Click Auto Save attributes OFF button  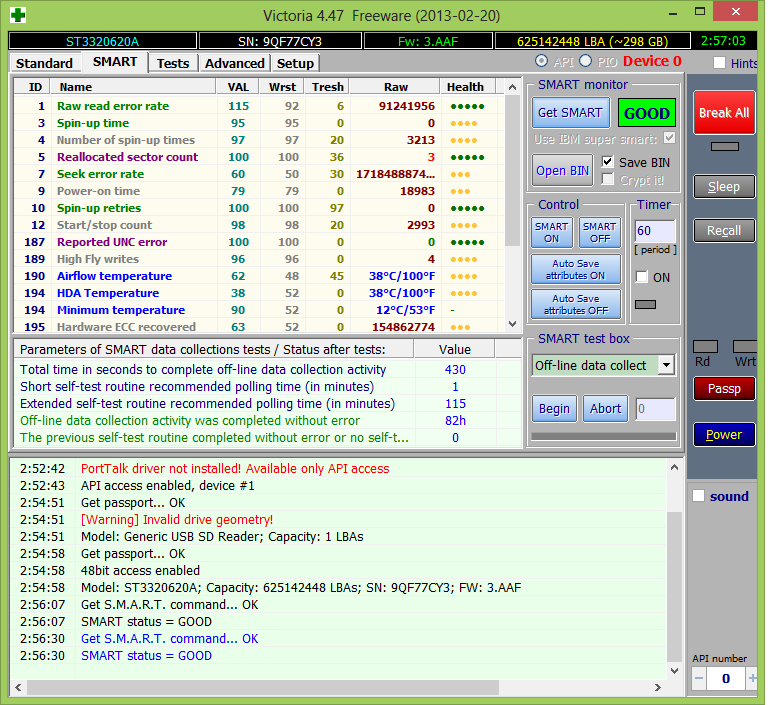tap(576, 304)
